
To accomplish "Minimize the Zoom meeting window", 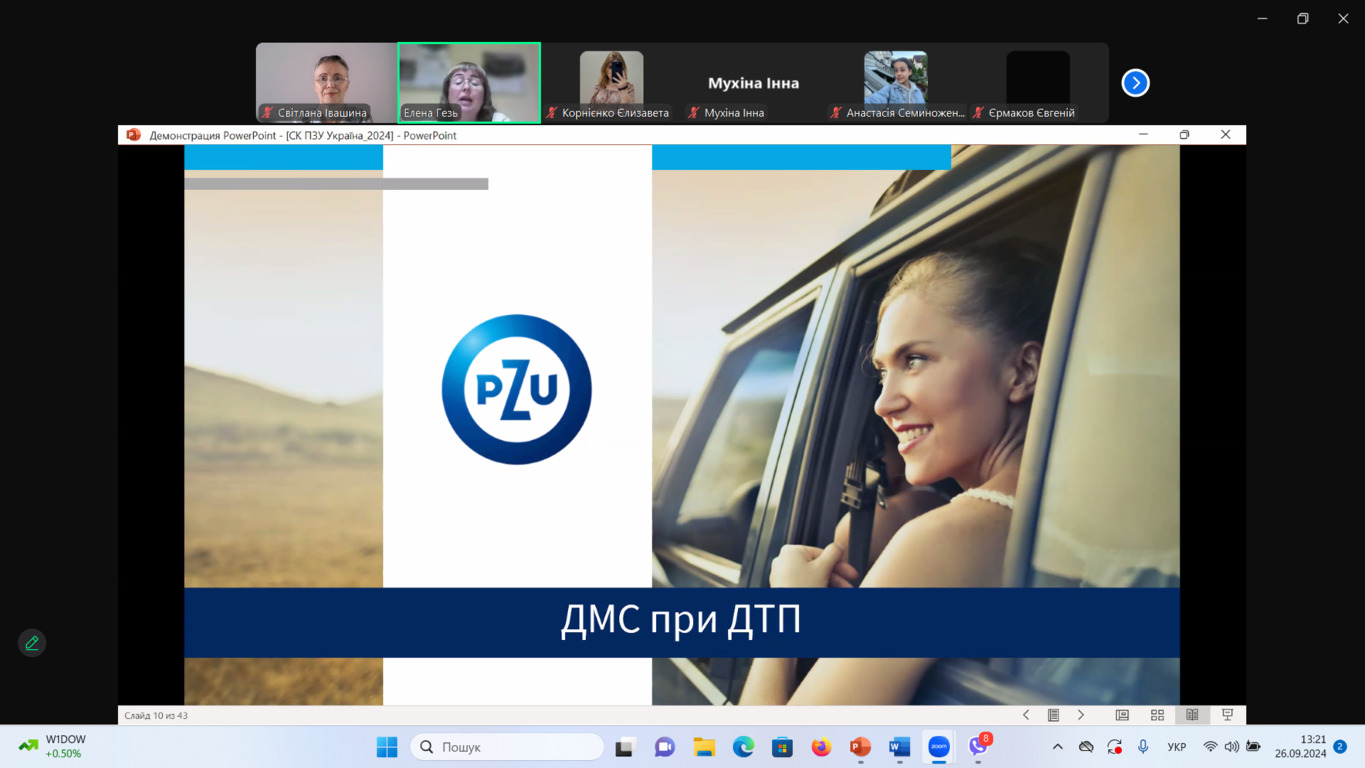I will point(1263,18).
